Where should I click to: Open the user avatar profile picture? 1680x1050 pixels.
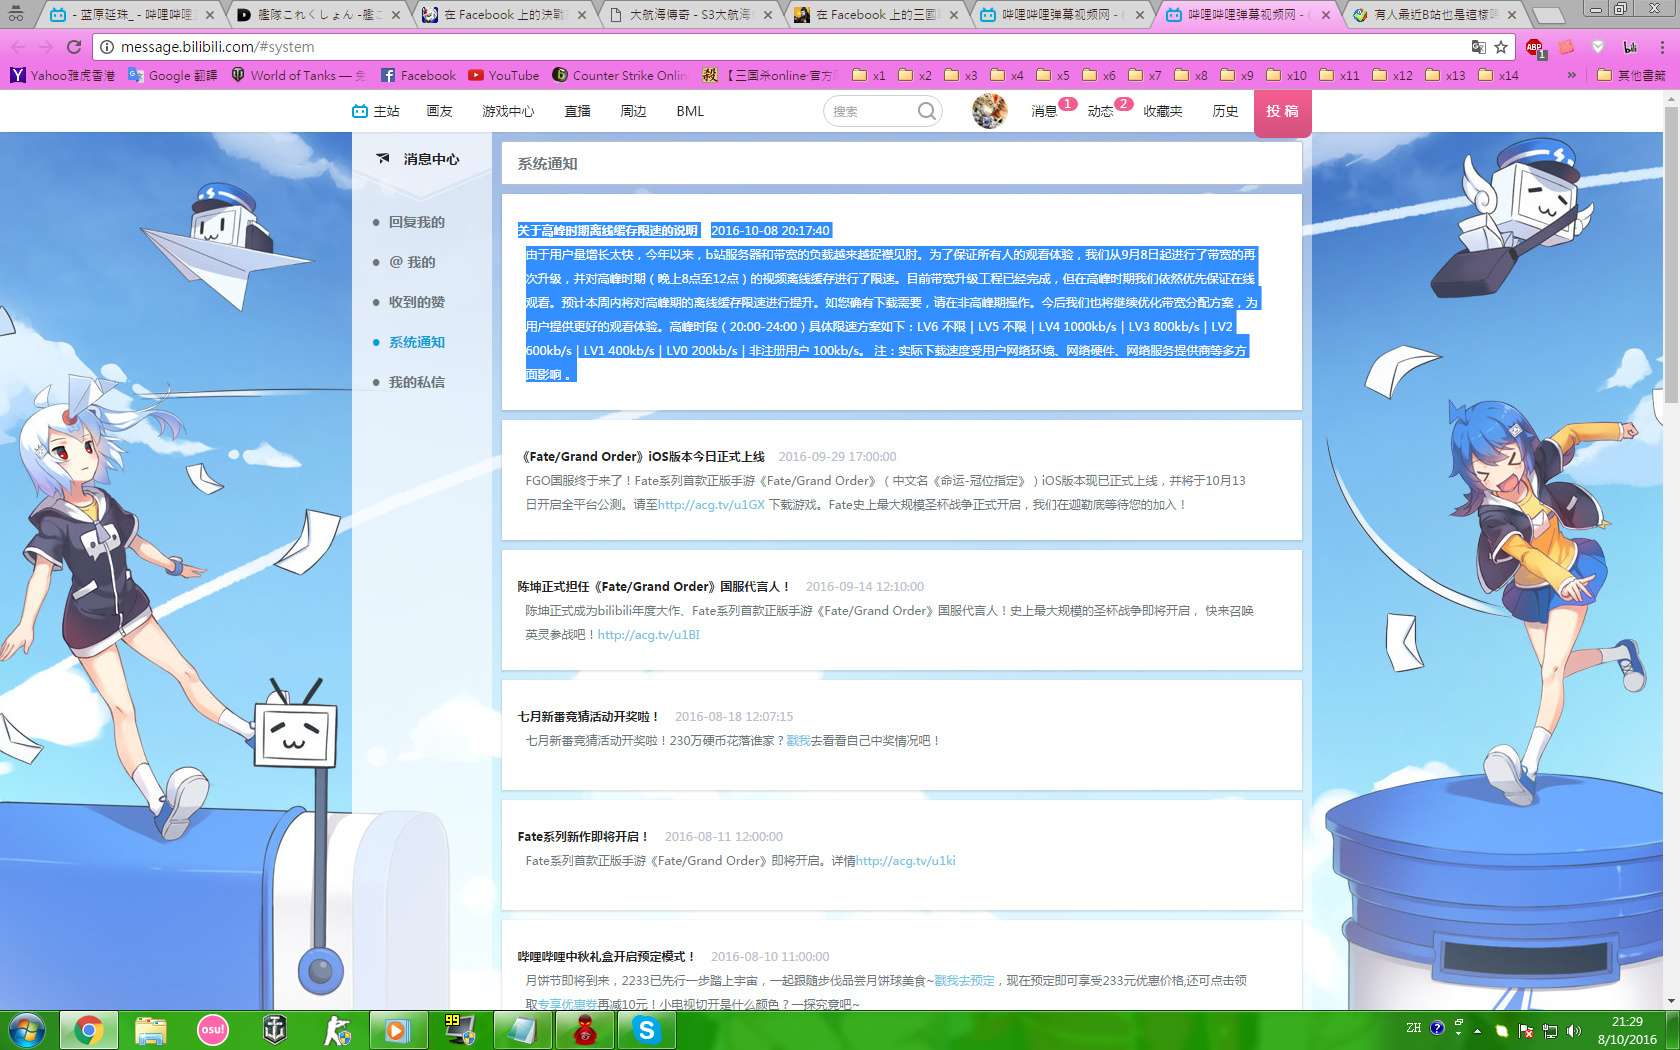tap(989, 111)
